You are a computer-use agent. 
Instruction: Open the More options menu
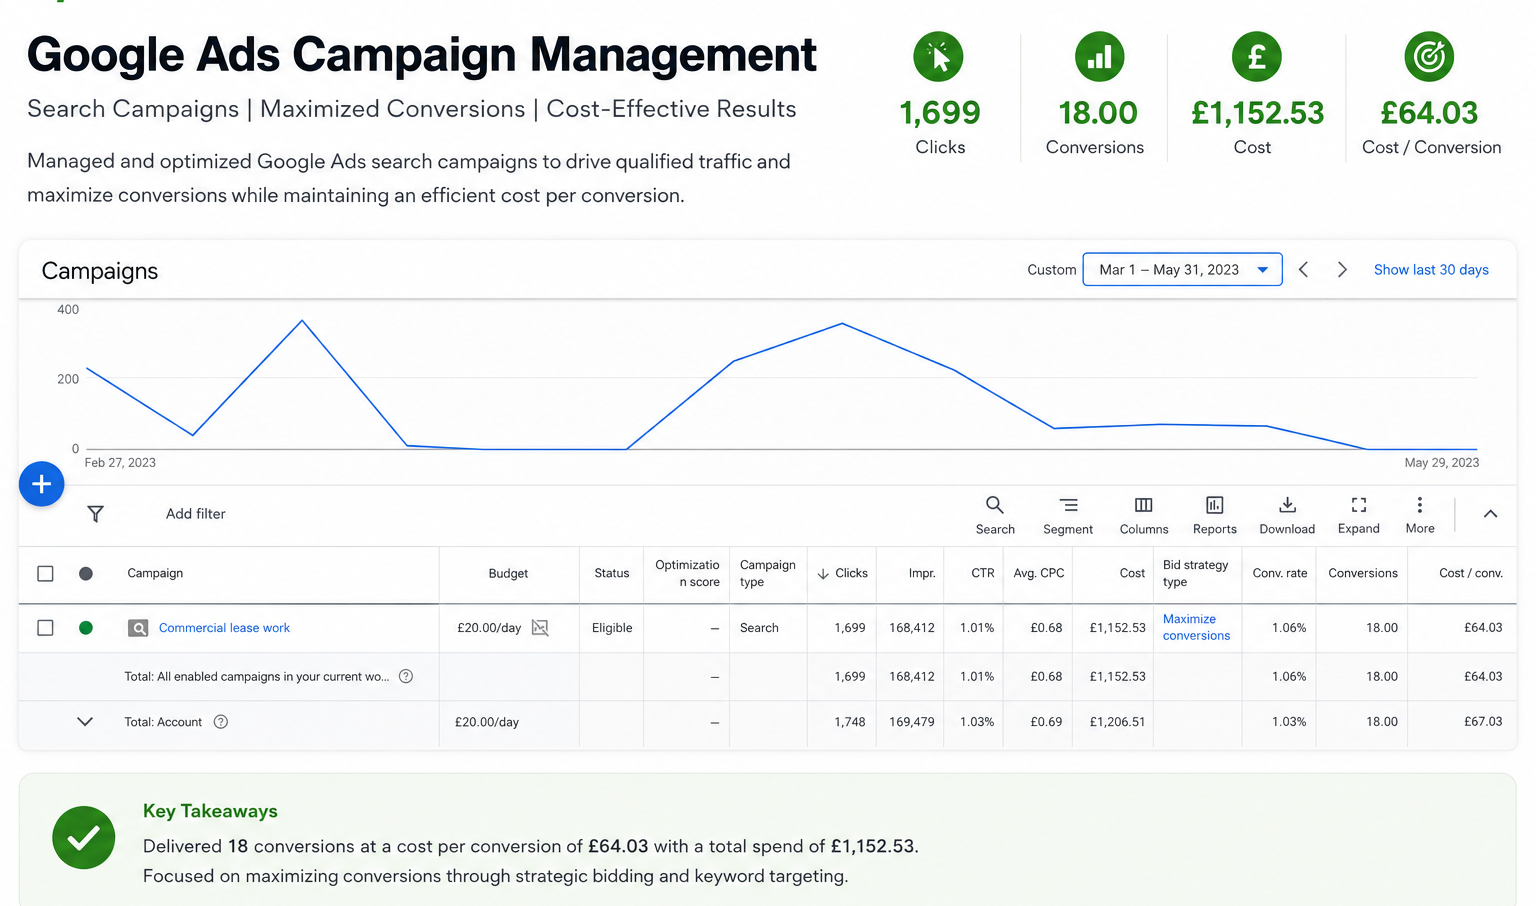(1420, 515)
